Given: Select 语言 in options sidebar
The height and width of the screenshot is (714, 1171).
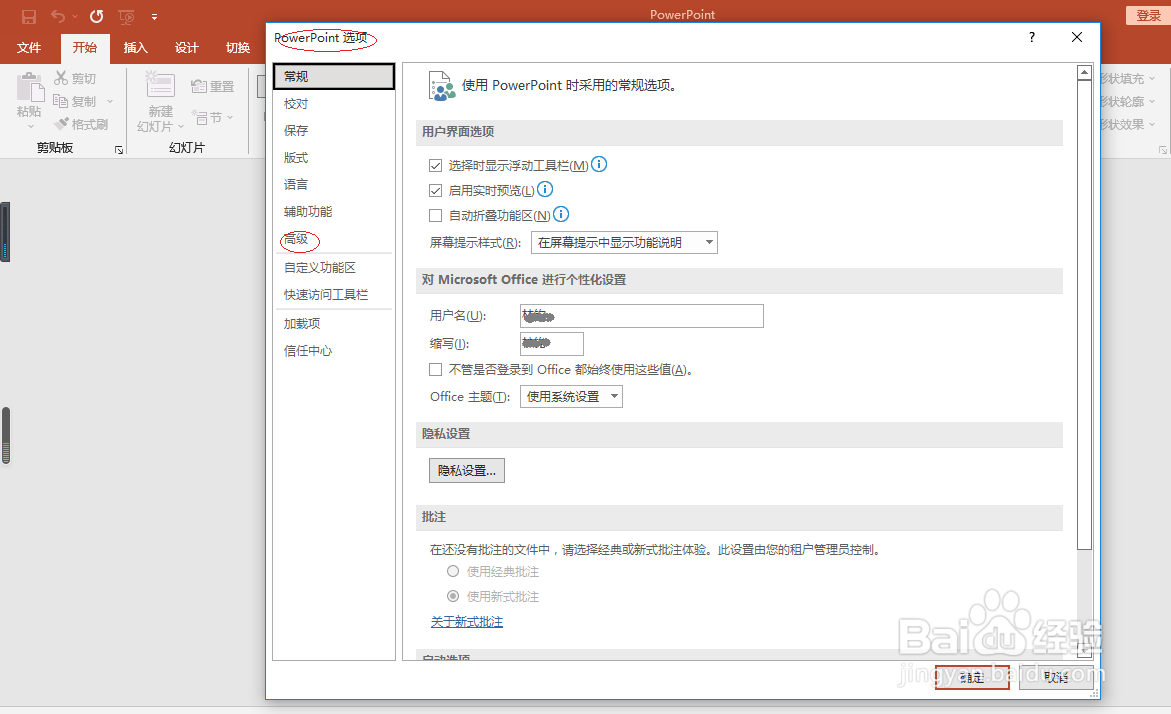Looking at the screenshot, I should [x=334, y=184].
